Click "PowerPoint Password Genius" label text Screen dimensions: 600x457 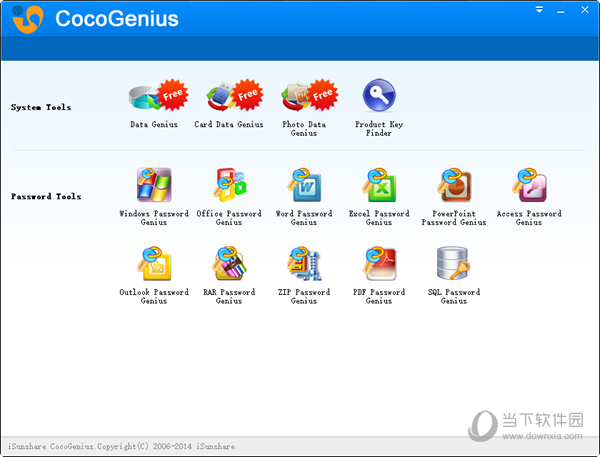coord(454,218)
